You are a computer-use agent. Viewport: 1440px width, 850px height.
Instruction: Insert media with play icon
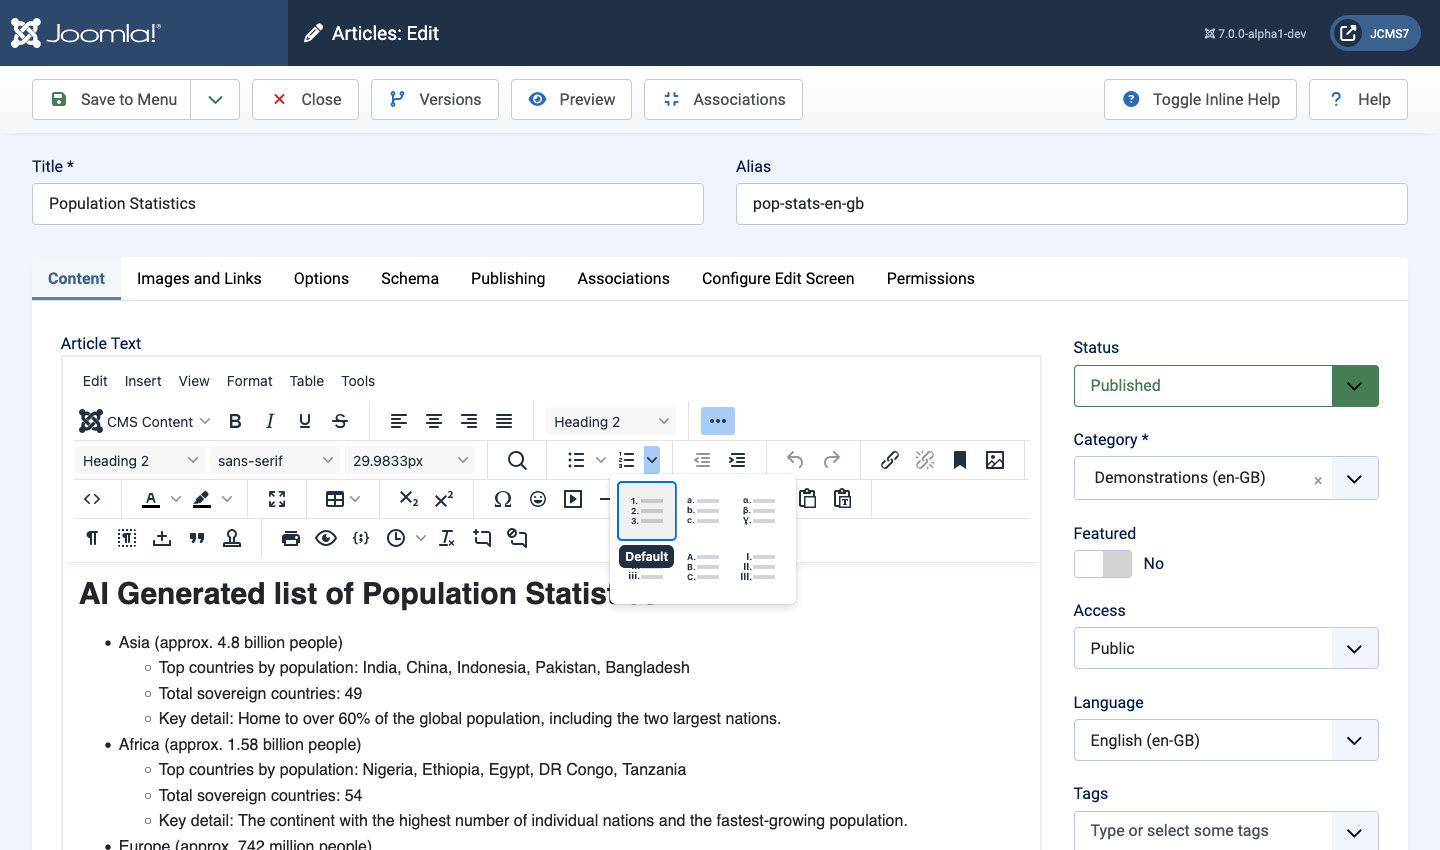[573, 499]
